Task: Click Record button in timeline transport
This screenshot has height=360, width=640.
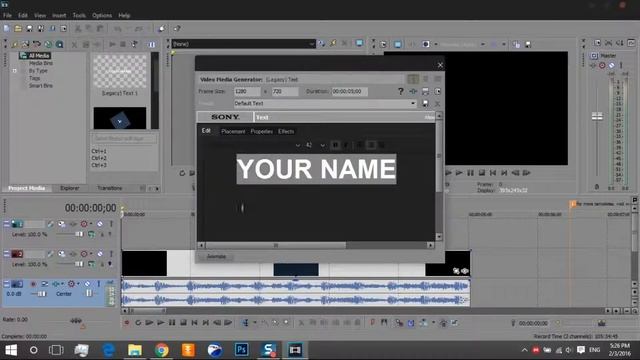Action: pos(127,323)
